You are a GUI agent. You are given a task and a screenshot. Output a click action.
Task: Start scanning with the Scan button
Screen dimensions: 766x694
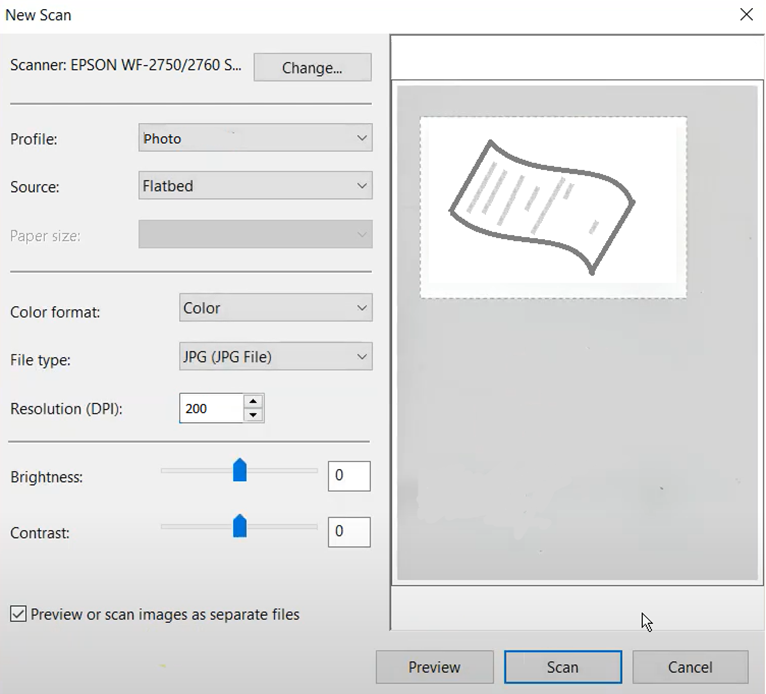click(x=563, y=667)
